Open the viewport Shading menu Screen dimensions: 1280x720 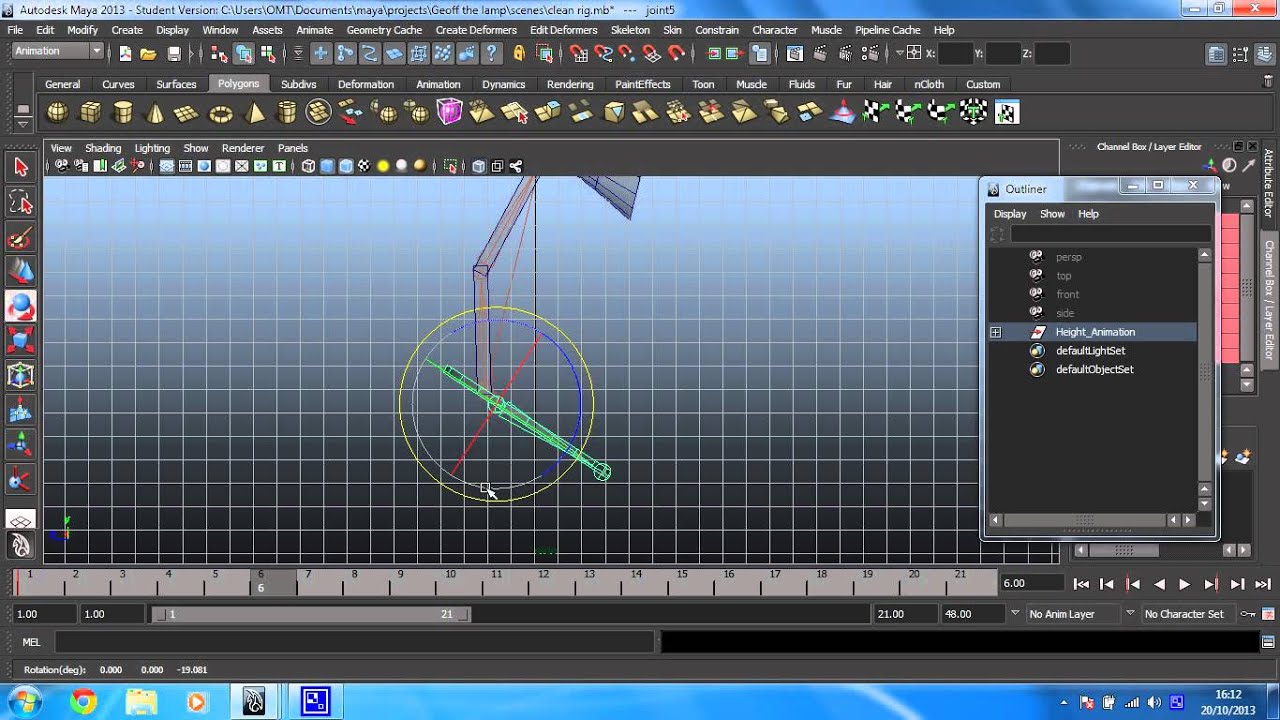point(103,148)
